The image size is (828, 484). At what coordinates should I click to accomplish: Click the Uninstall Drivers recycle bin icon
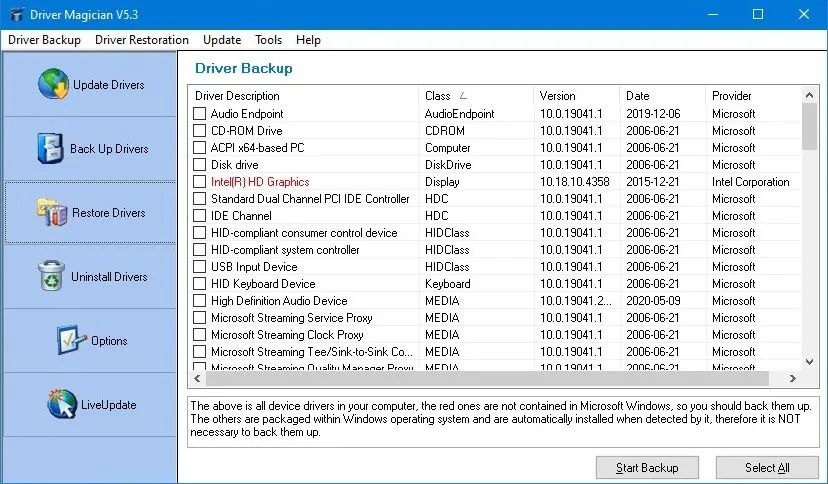point(50,277)
